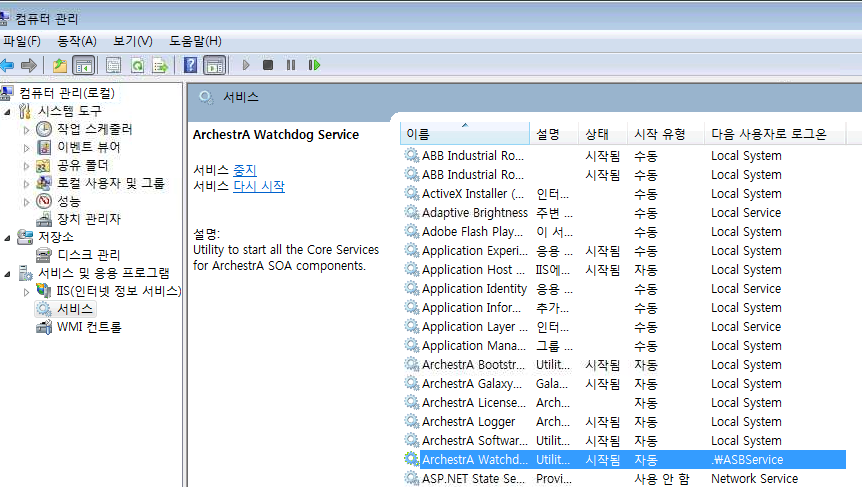Sort by the 이름 column header
The width and height of the screenshot is (862, 487).
(465, 134)
